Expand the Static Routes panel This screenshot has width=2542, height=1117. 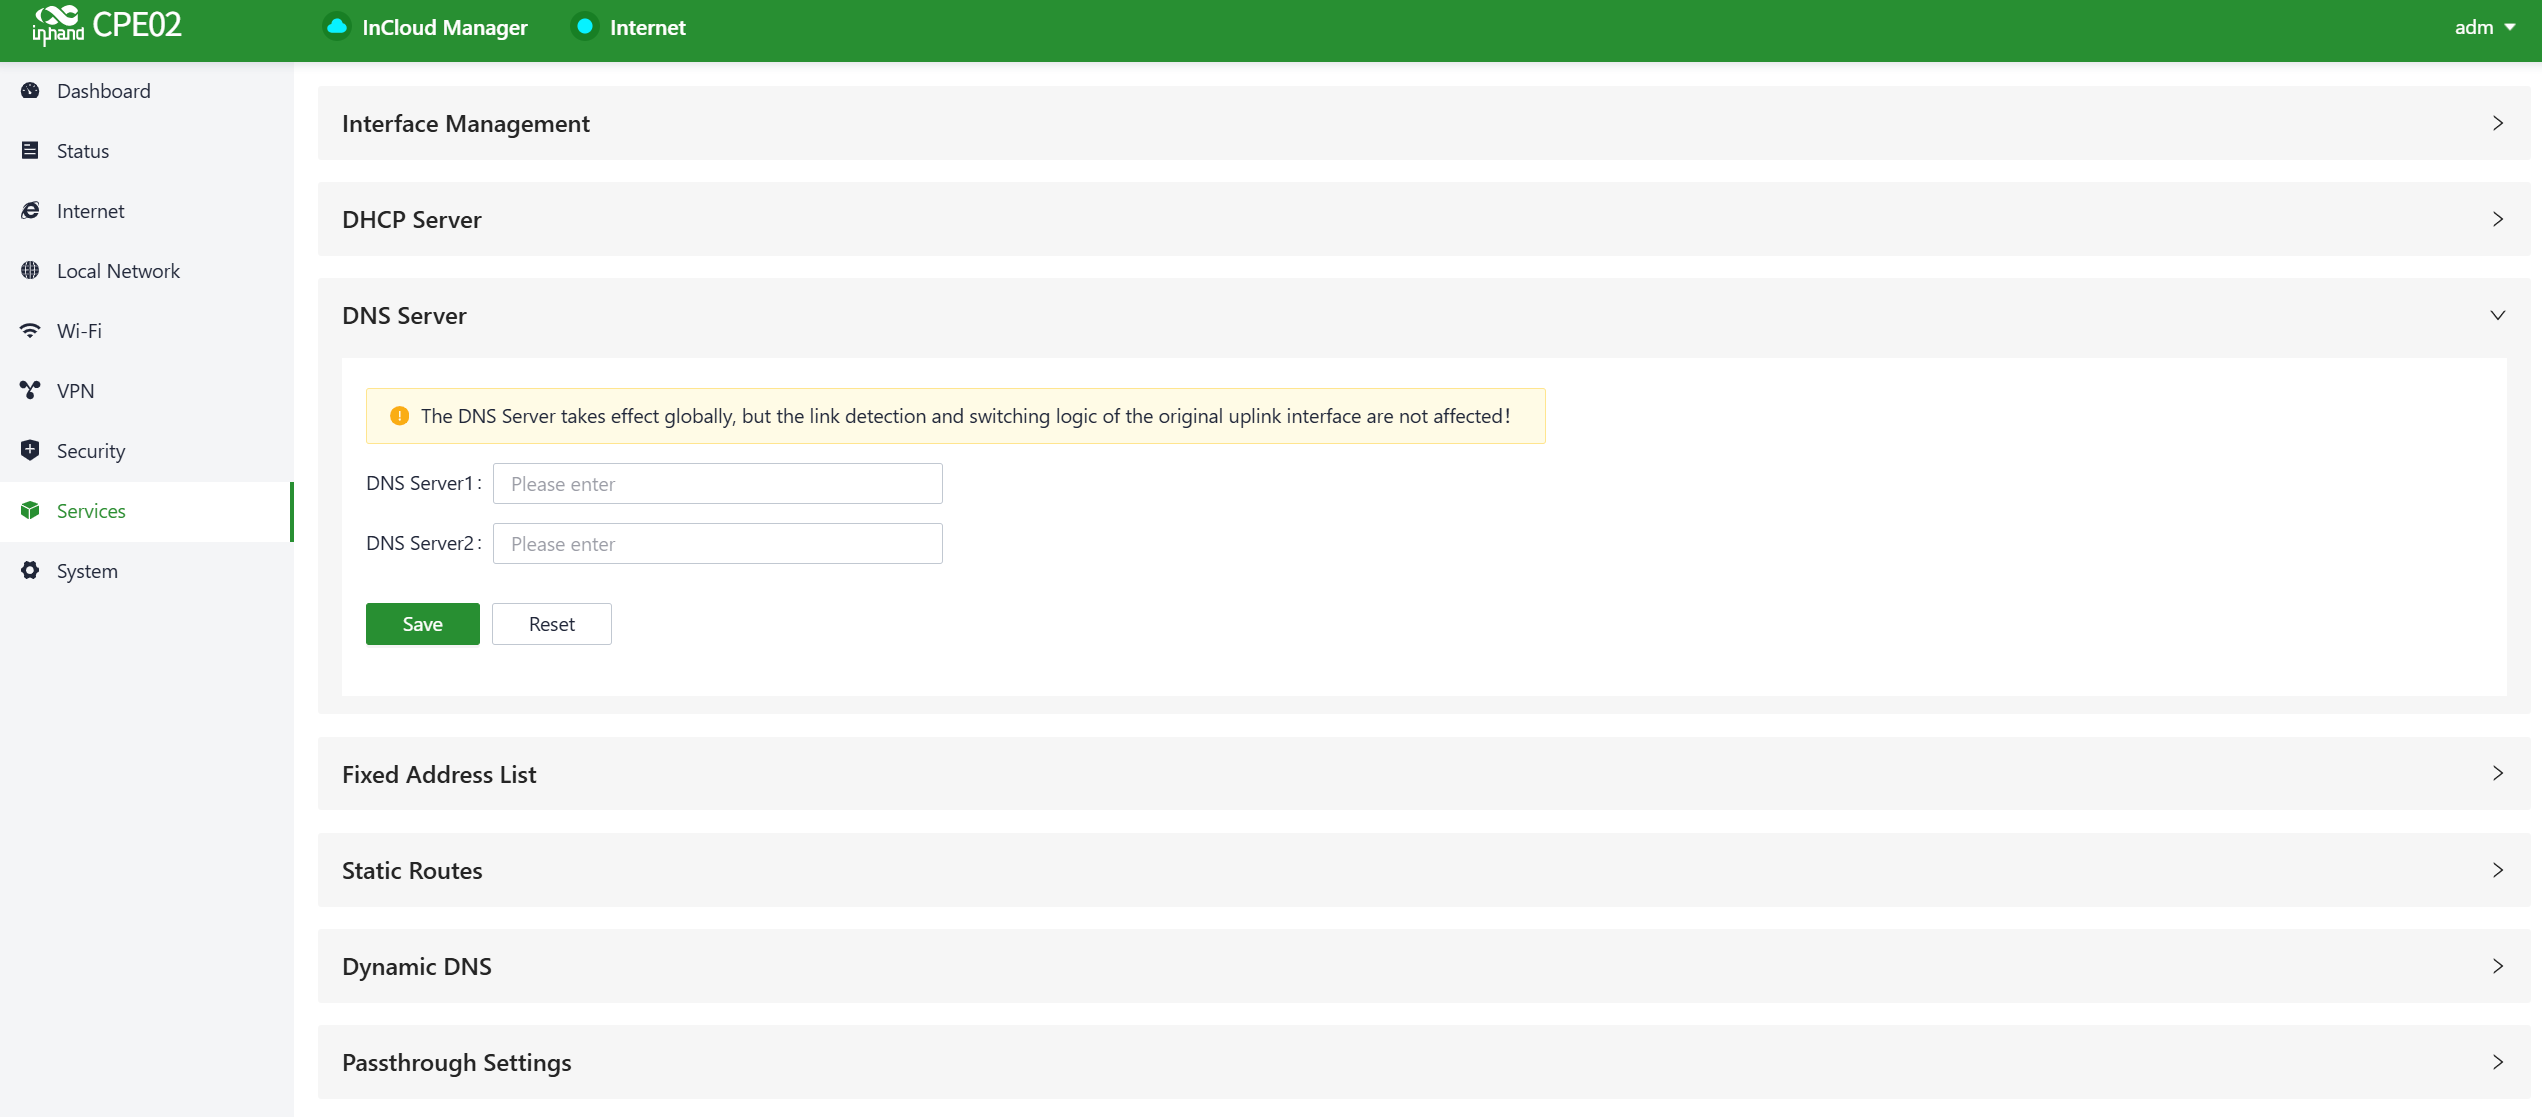click(2497, 870)
